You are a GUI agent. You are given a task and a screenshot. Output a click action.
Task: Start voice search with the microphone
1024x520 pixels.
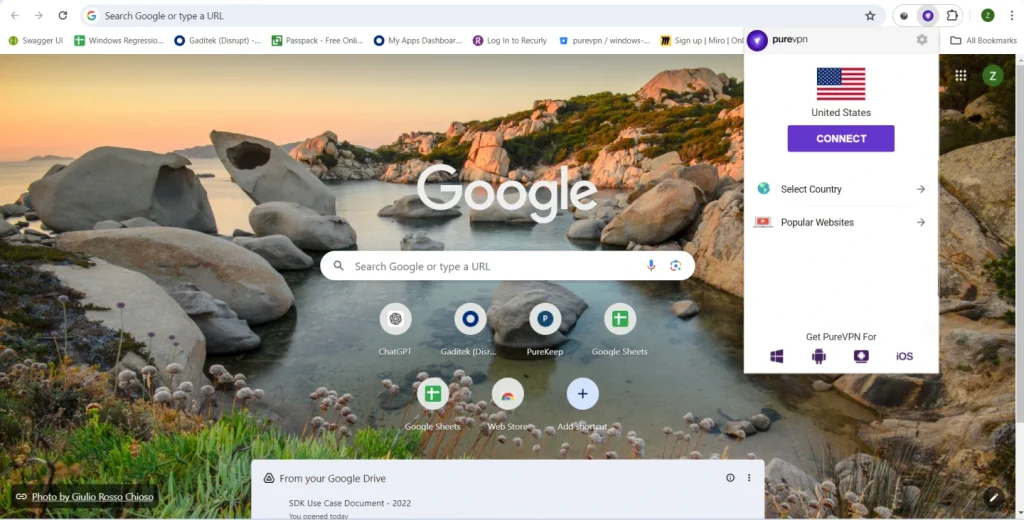pos(650,266)
